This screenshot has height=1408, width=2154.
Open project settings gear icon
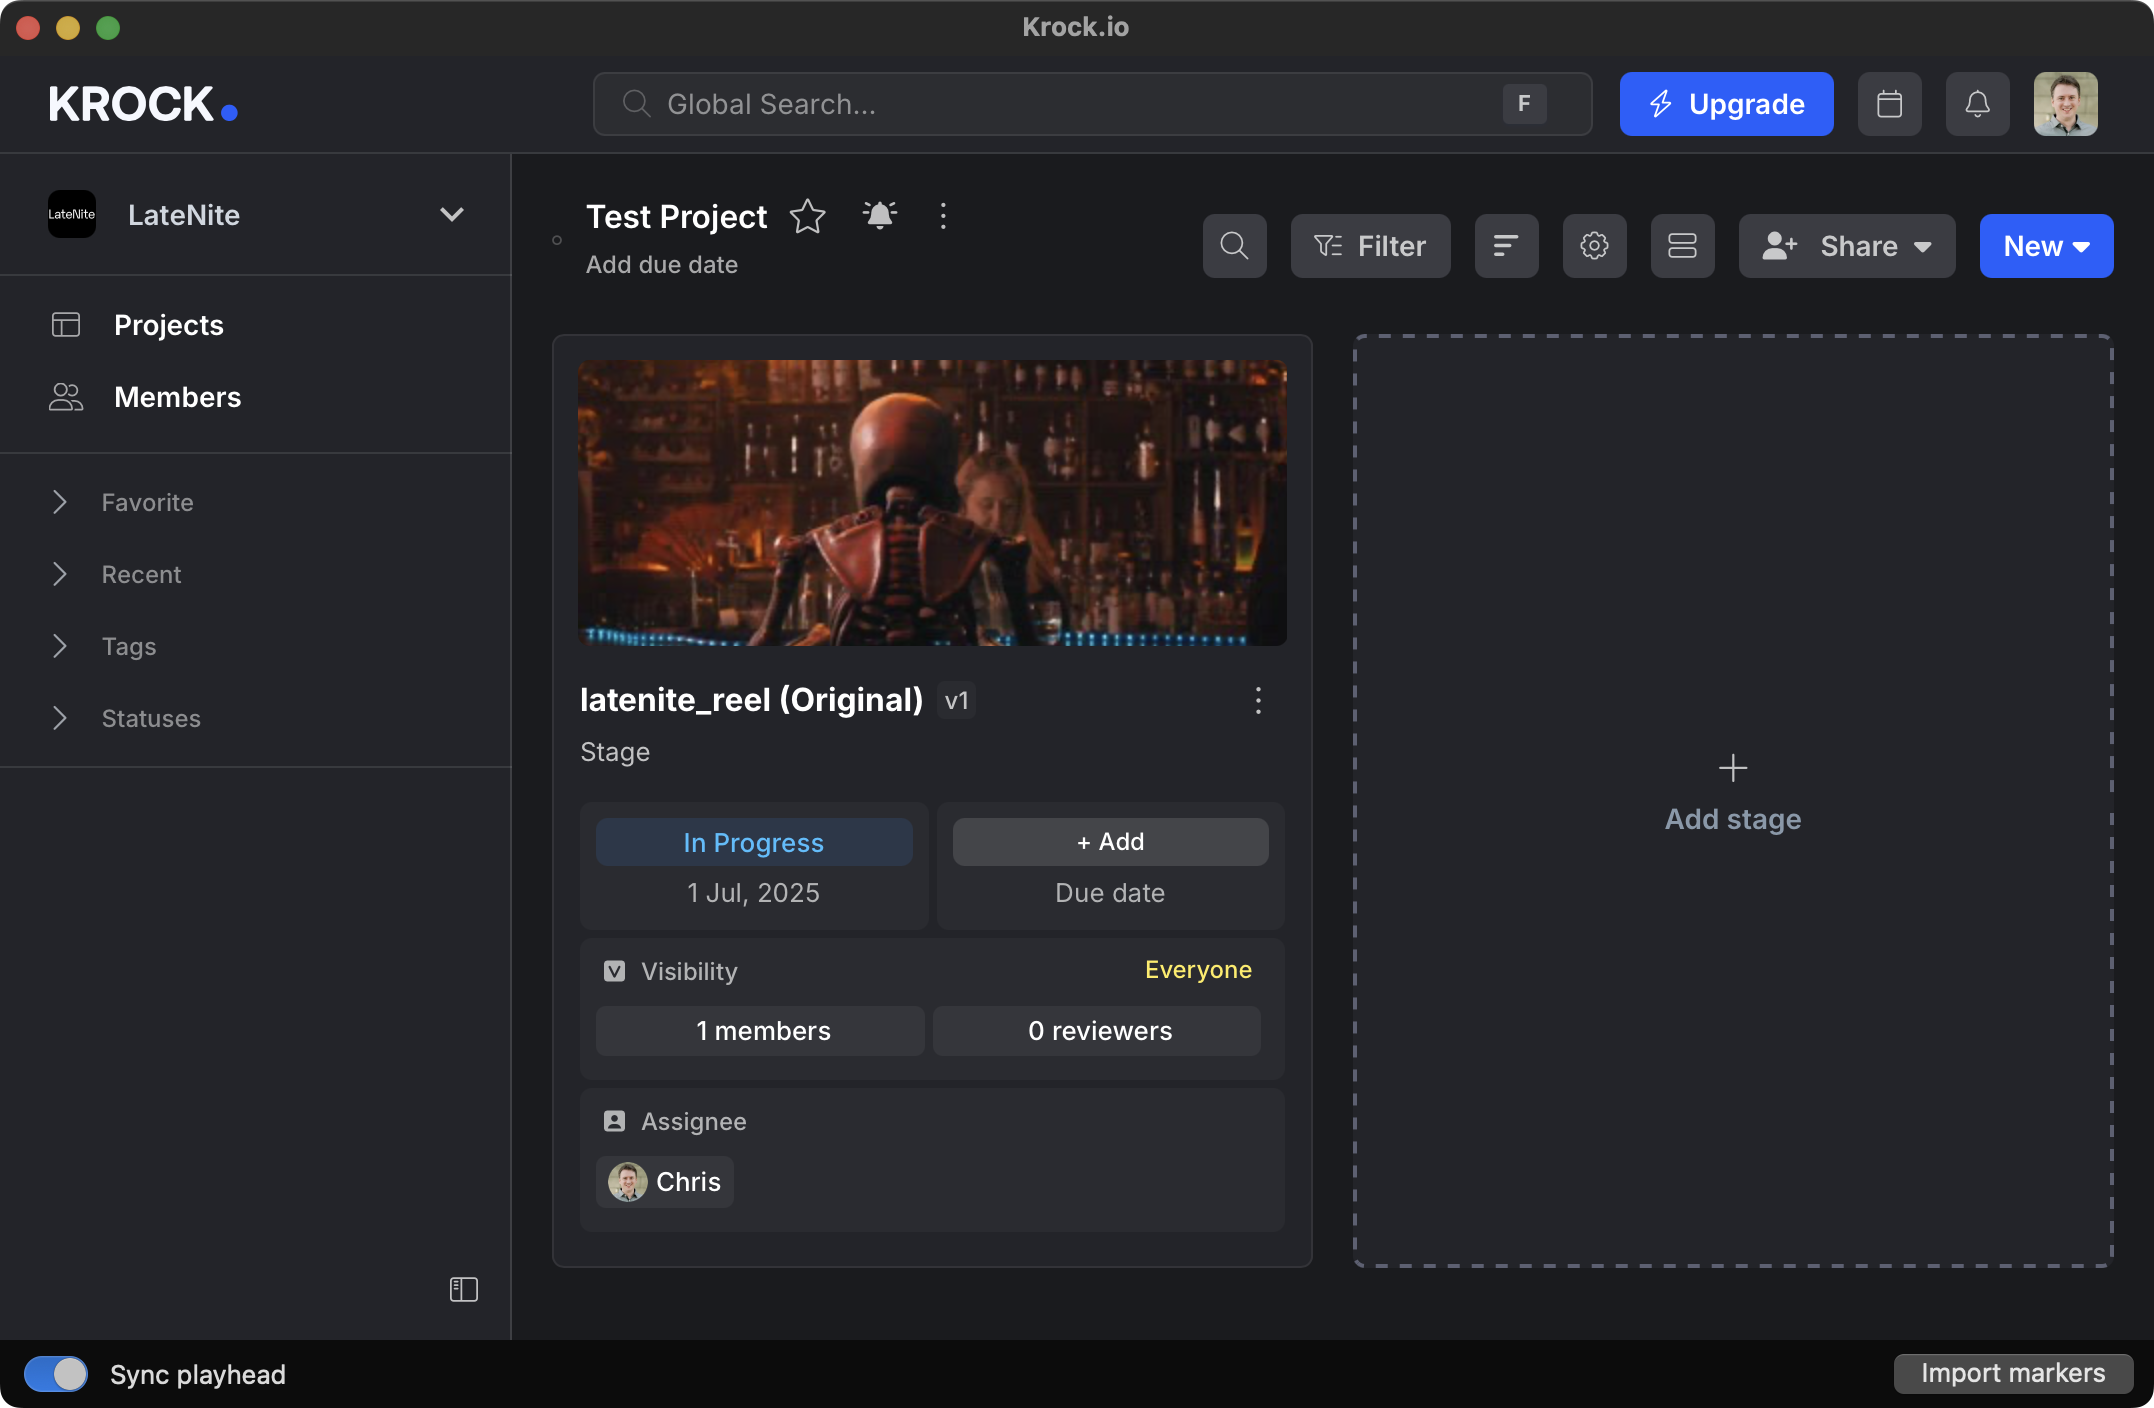tap(1594, 246)
